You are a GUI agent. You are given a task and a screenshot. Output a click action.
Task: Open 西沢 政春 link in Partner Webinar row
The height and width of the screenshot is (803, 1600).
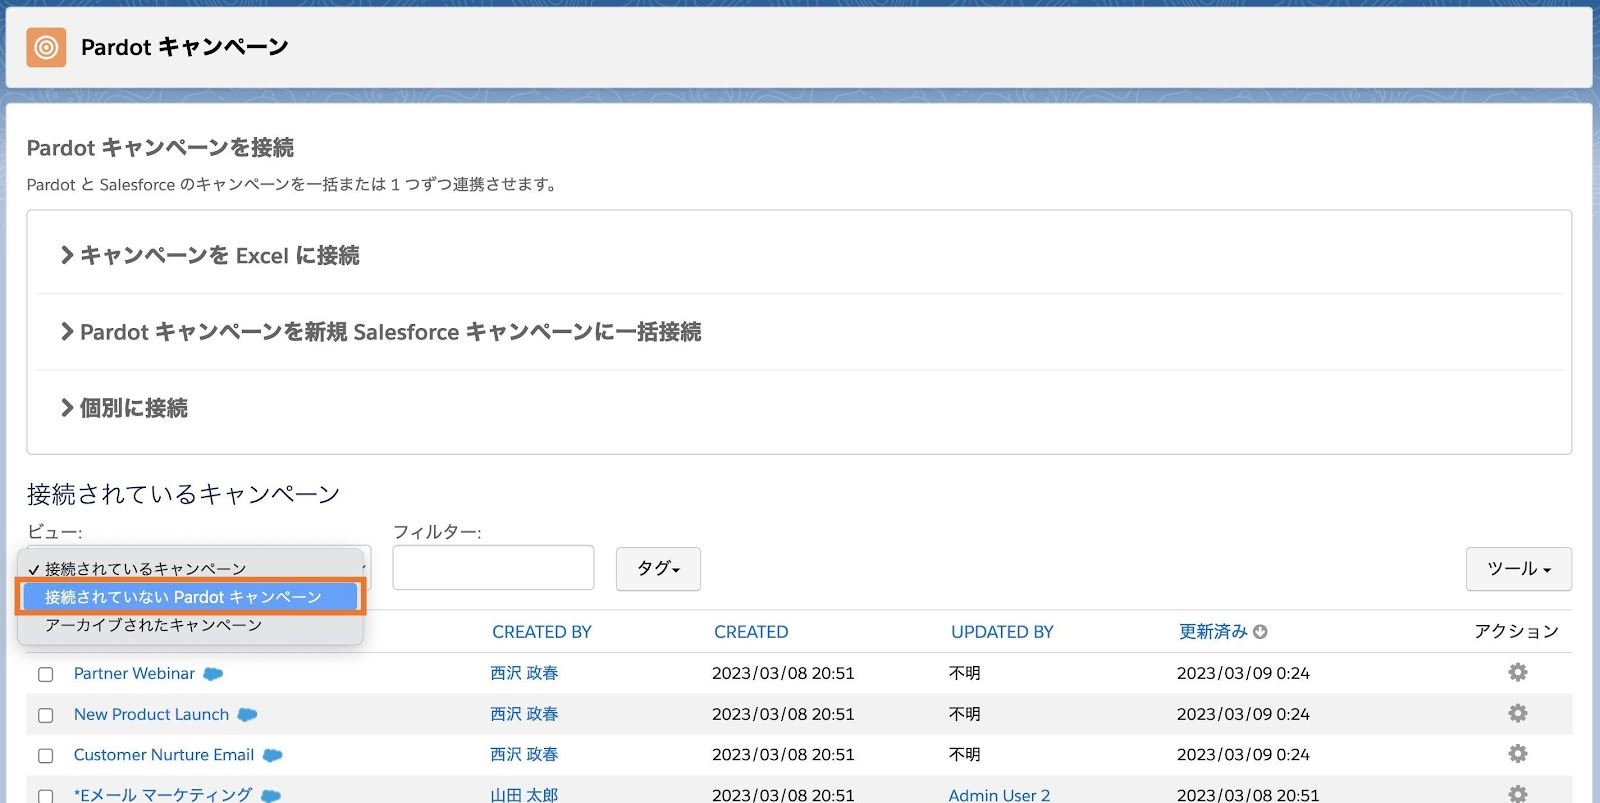coord(524,674)
